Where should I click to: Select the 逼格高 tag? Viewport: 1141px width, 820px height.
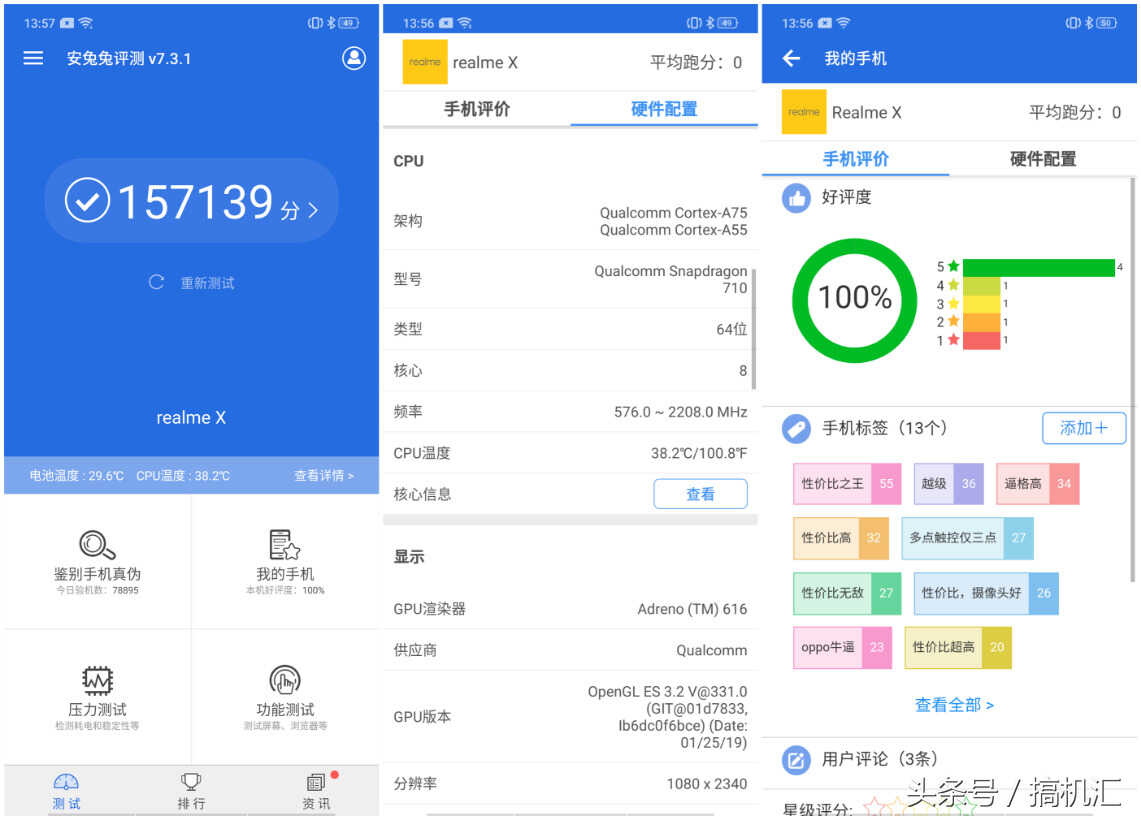pyautogui.click(x=1038, y=484)
